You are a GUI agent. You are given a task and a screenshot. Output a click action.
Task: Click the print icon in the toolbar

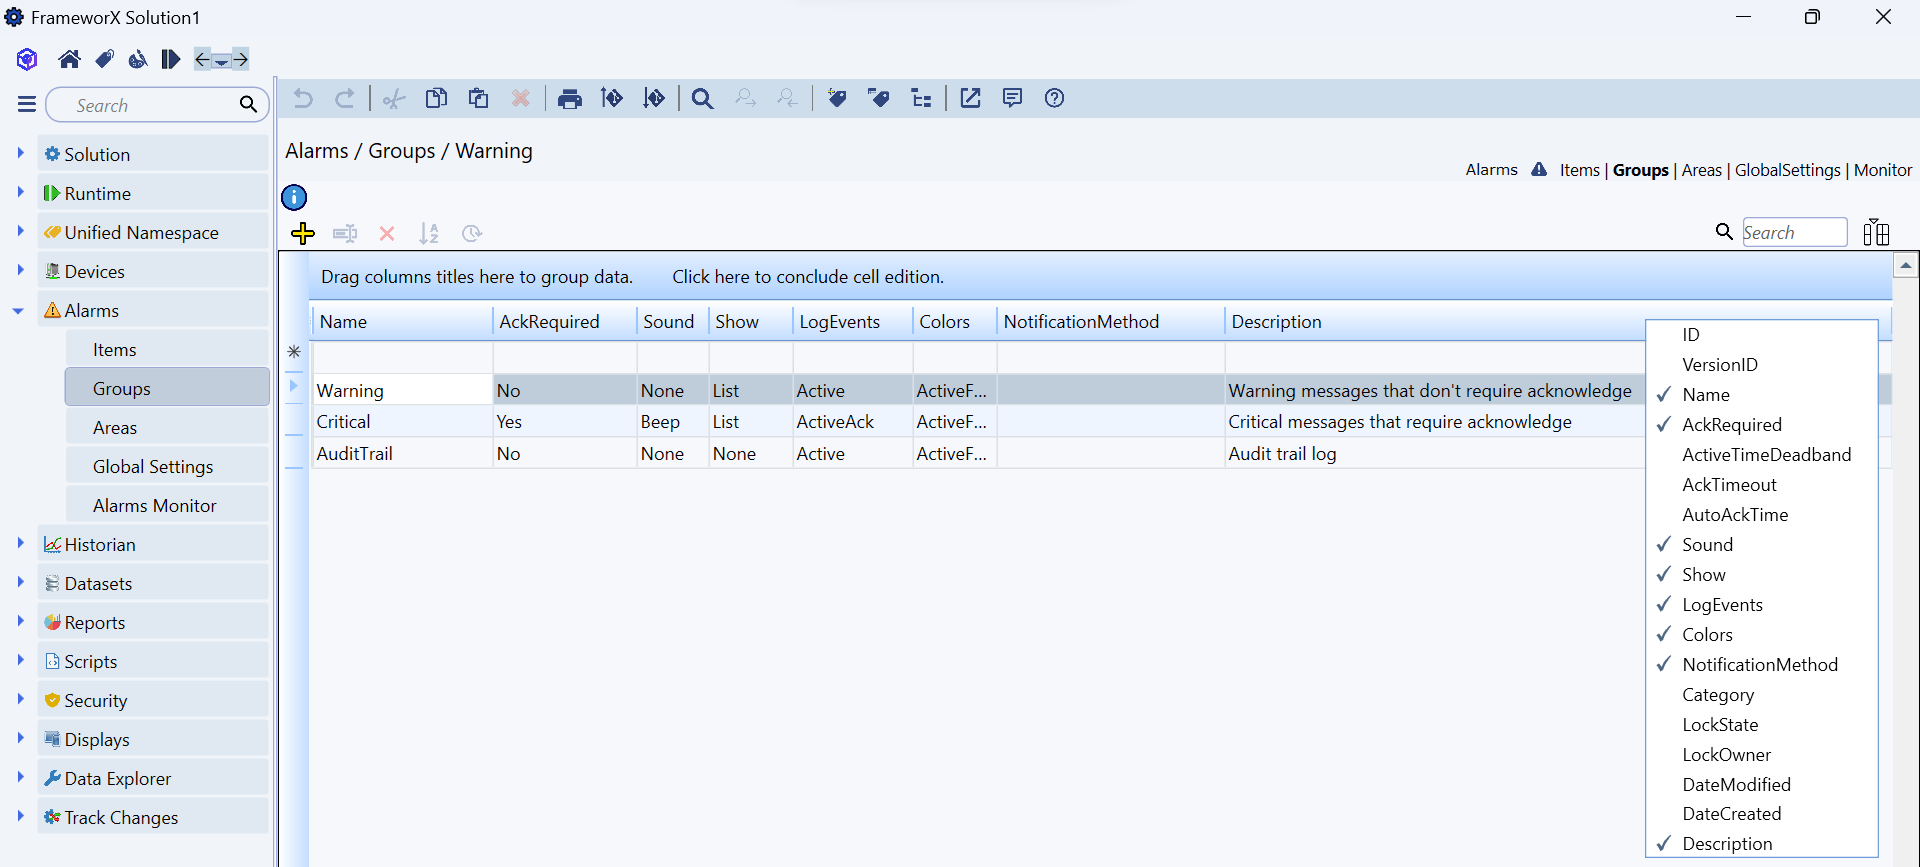pos(570,99)
